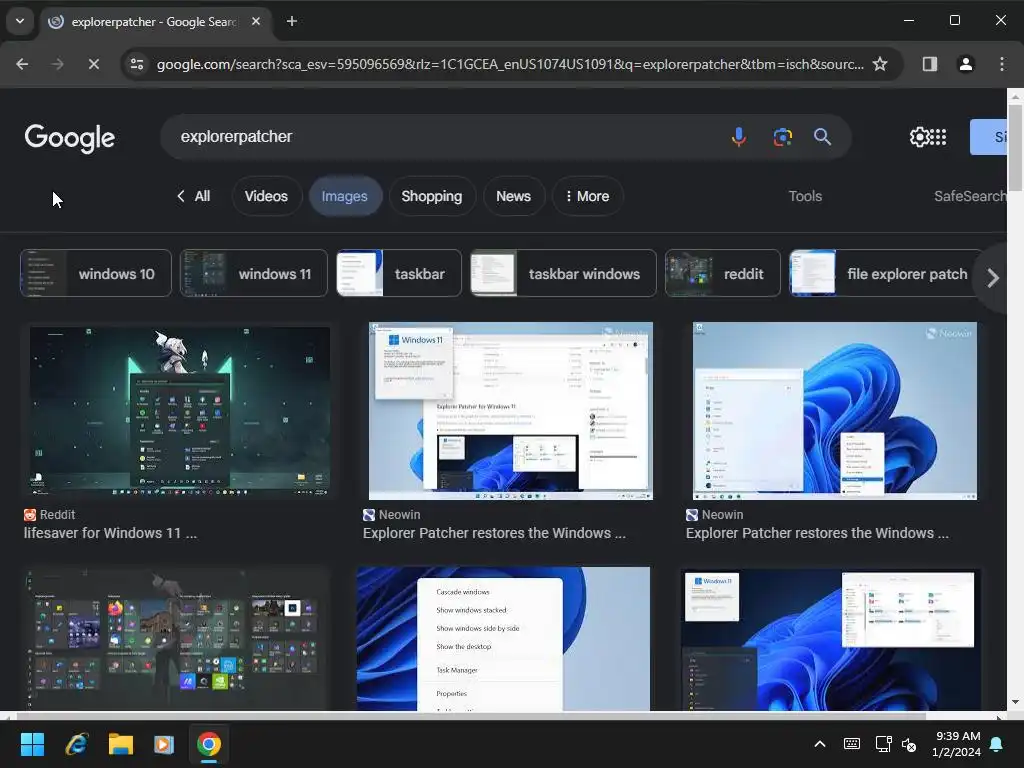Screen dimensions: 1024x768
Task: Apply the taskbar windows filter chip
Action: point(564,274)
